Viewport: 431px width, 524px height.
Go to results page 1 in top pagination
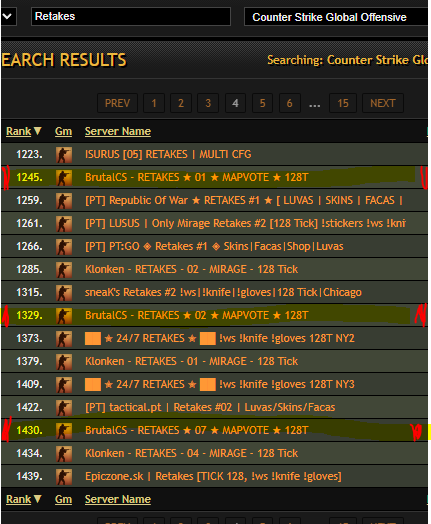coord(154,103)
